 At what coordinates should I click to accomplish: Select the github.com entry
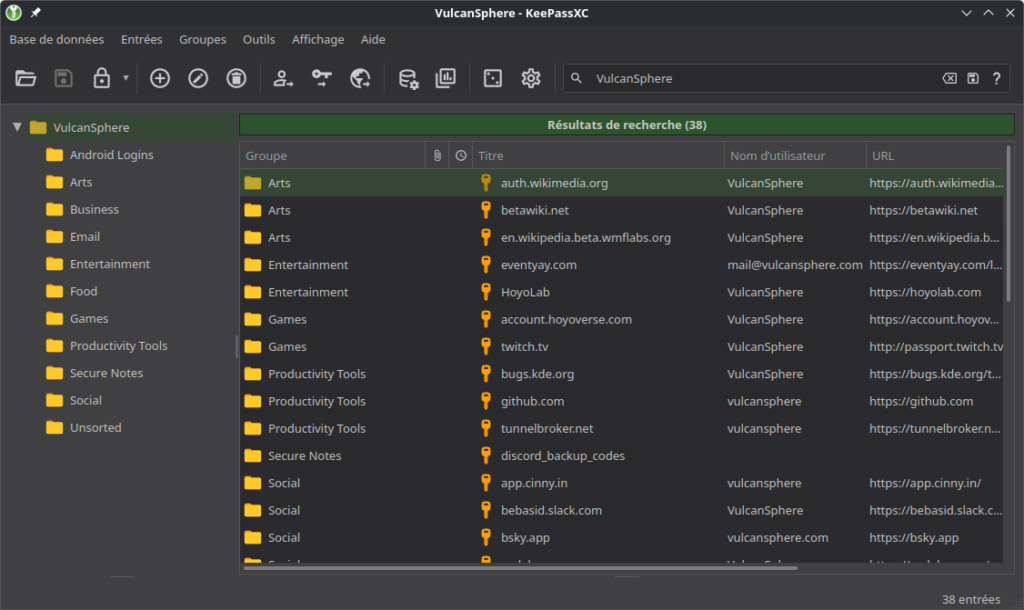tap(622, 401)
